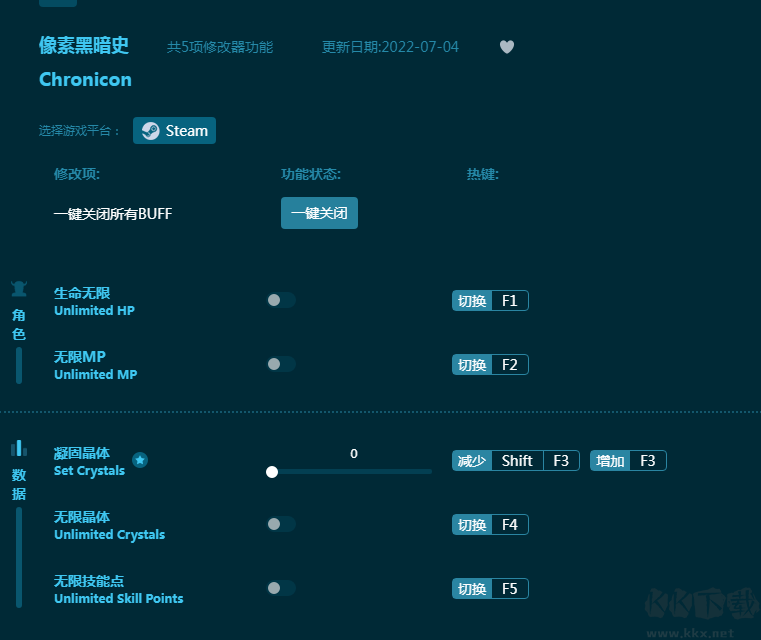Click the 像素黑暗史 game title
This screenshot has width=761, height=640.
tap(84, 46)
